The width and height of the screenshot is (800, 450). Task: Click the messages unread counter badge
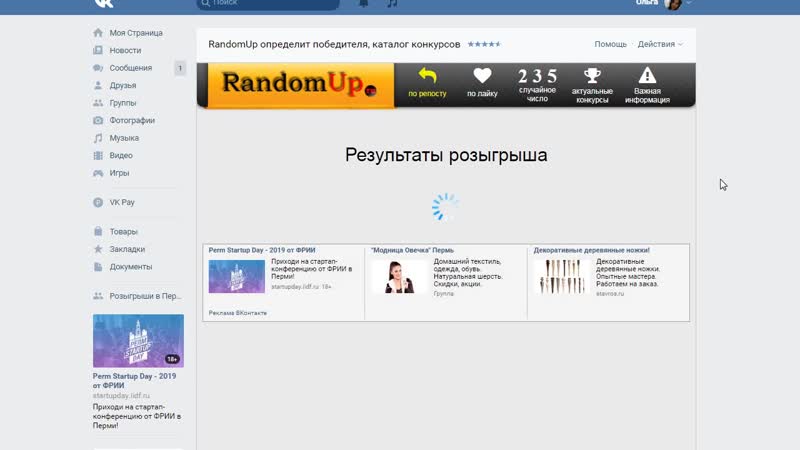pyautogui.click(x=180, y=68)
